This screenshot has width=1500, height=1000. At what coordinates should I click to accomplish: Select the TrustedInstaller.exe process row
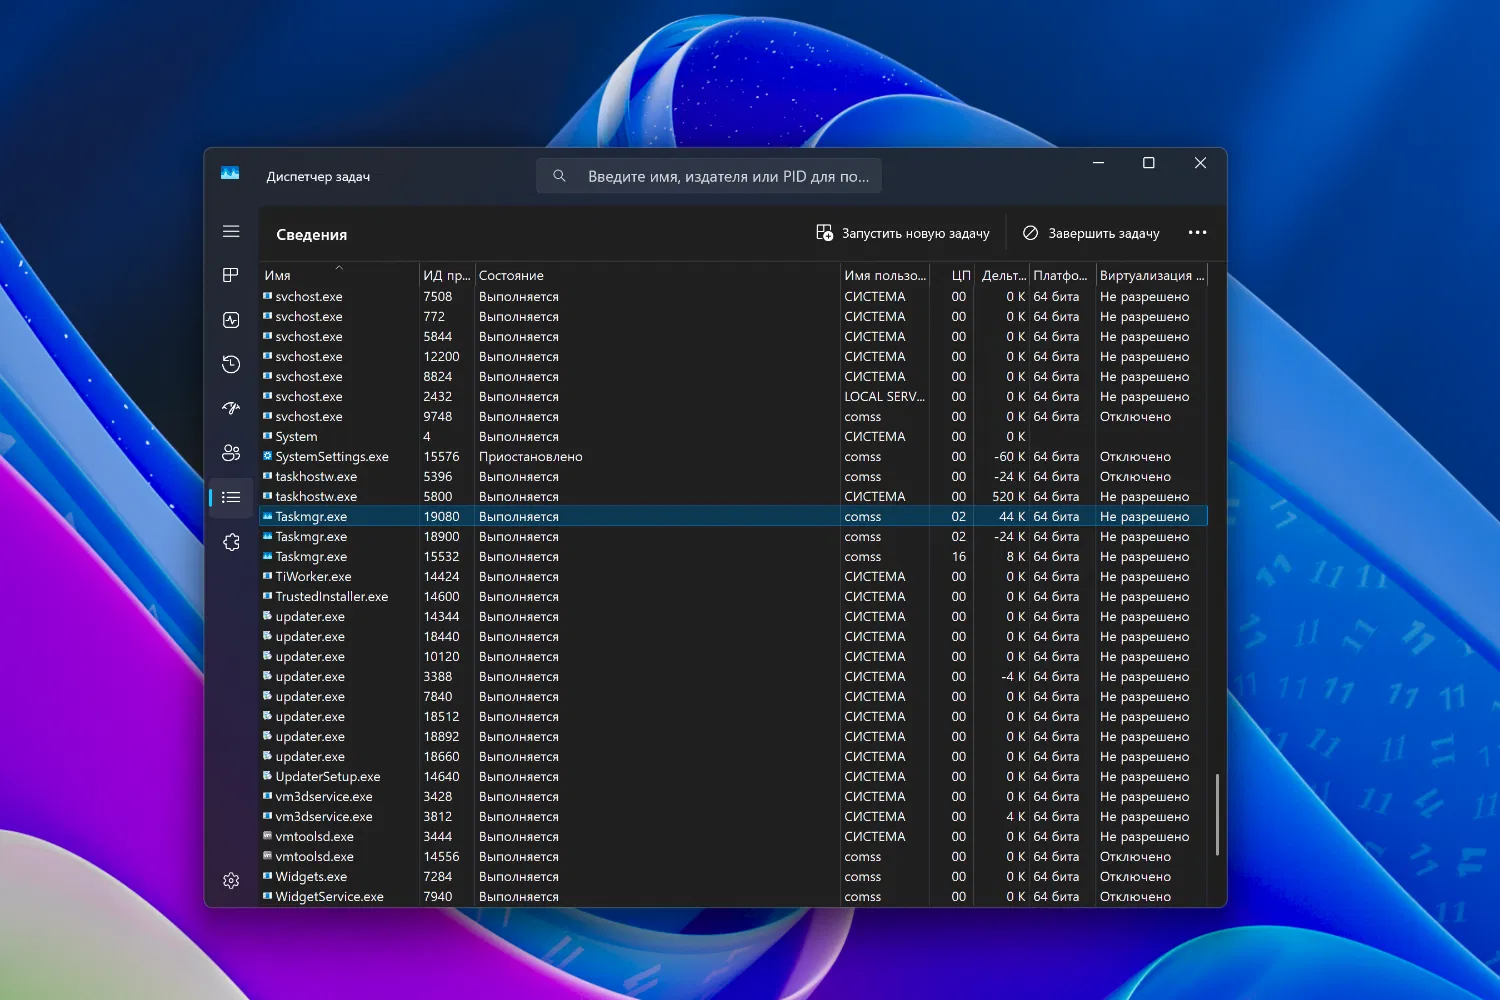(x=332, y=597)
